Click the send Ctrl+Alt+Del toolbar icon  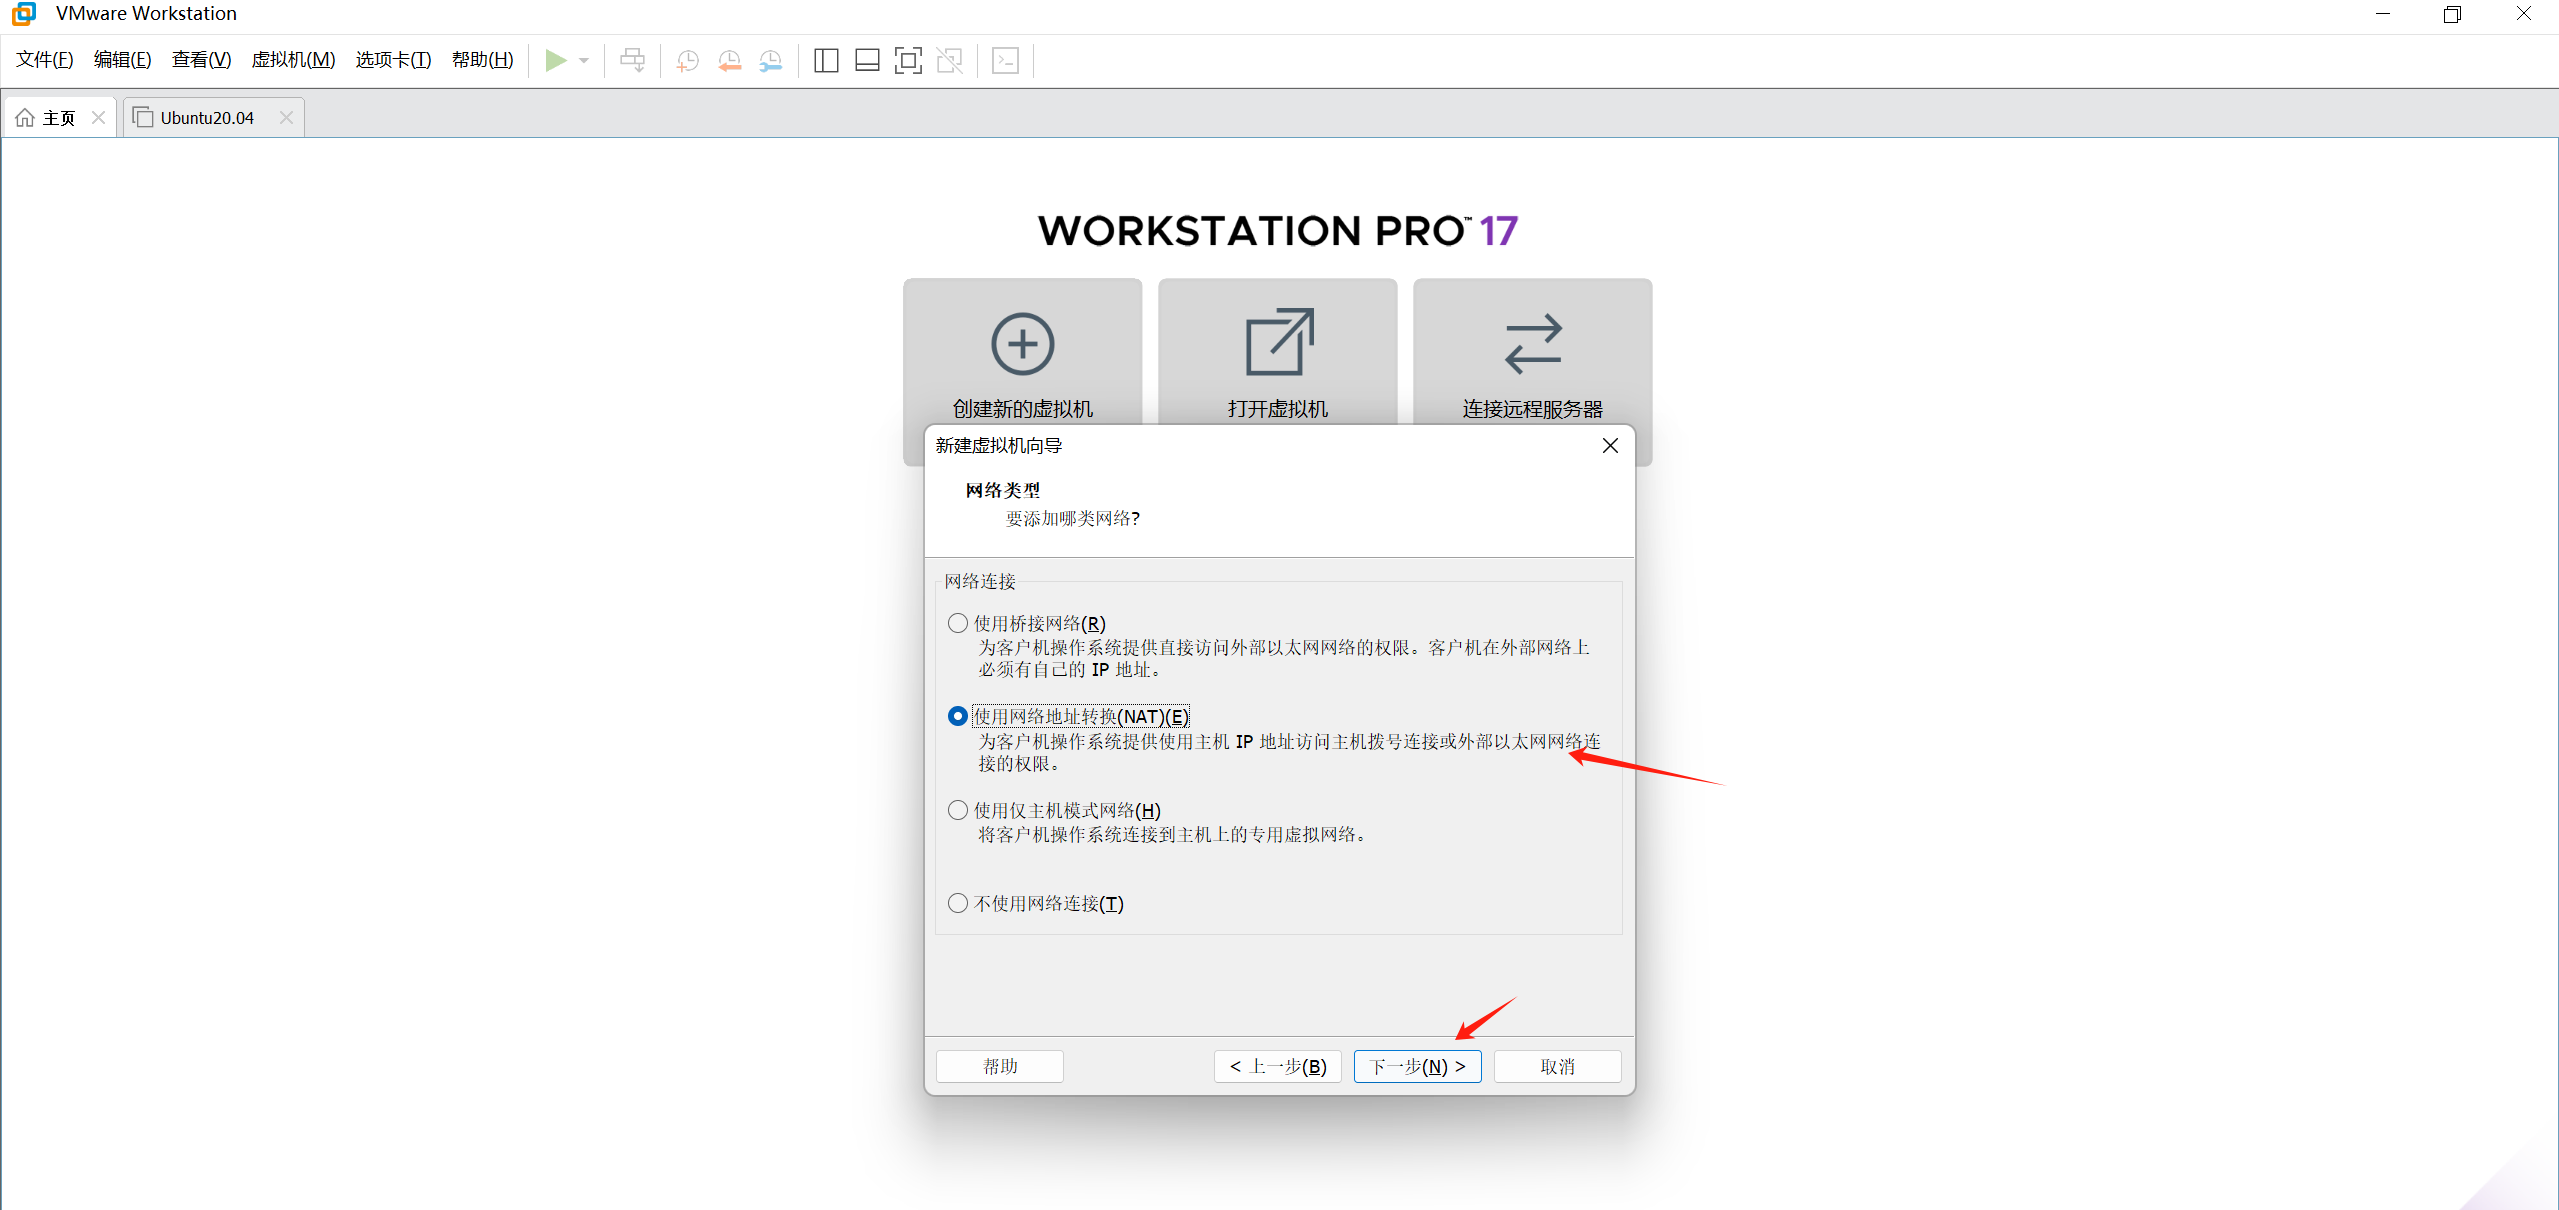[x=633, y=61]
